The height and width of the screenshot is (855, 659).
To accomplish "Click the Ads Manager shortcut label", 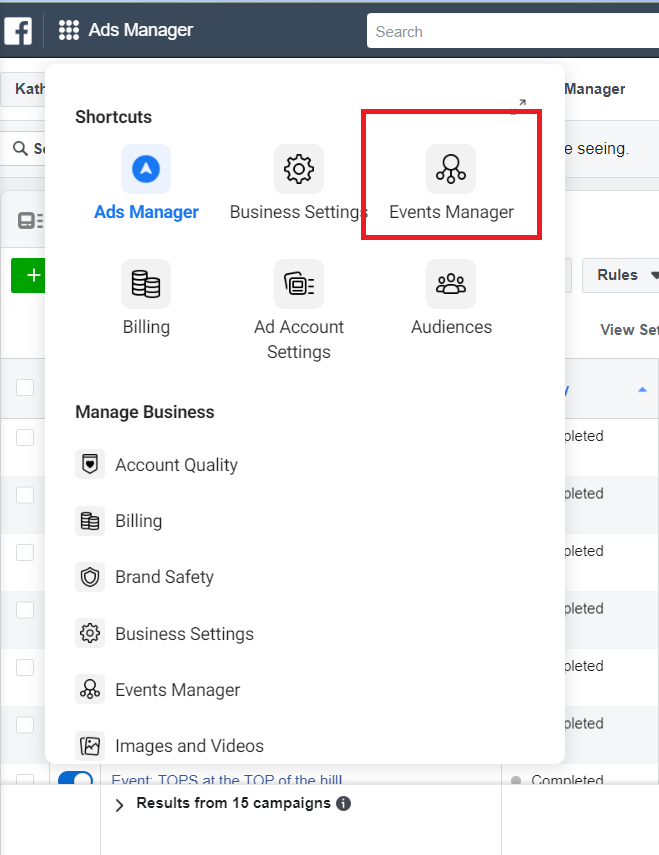I will [146, 212].
